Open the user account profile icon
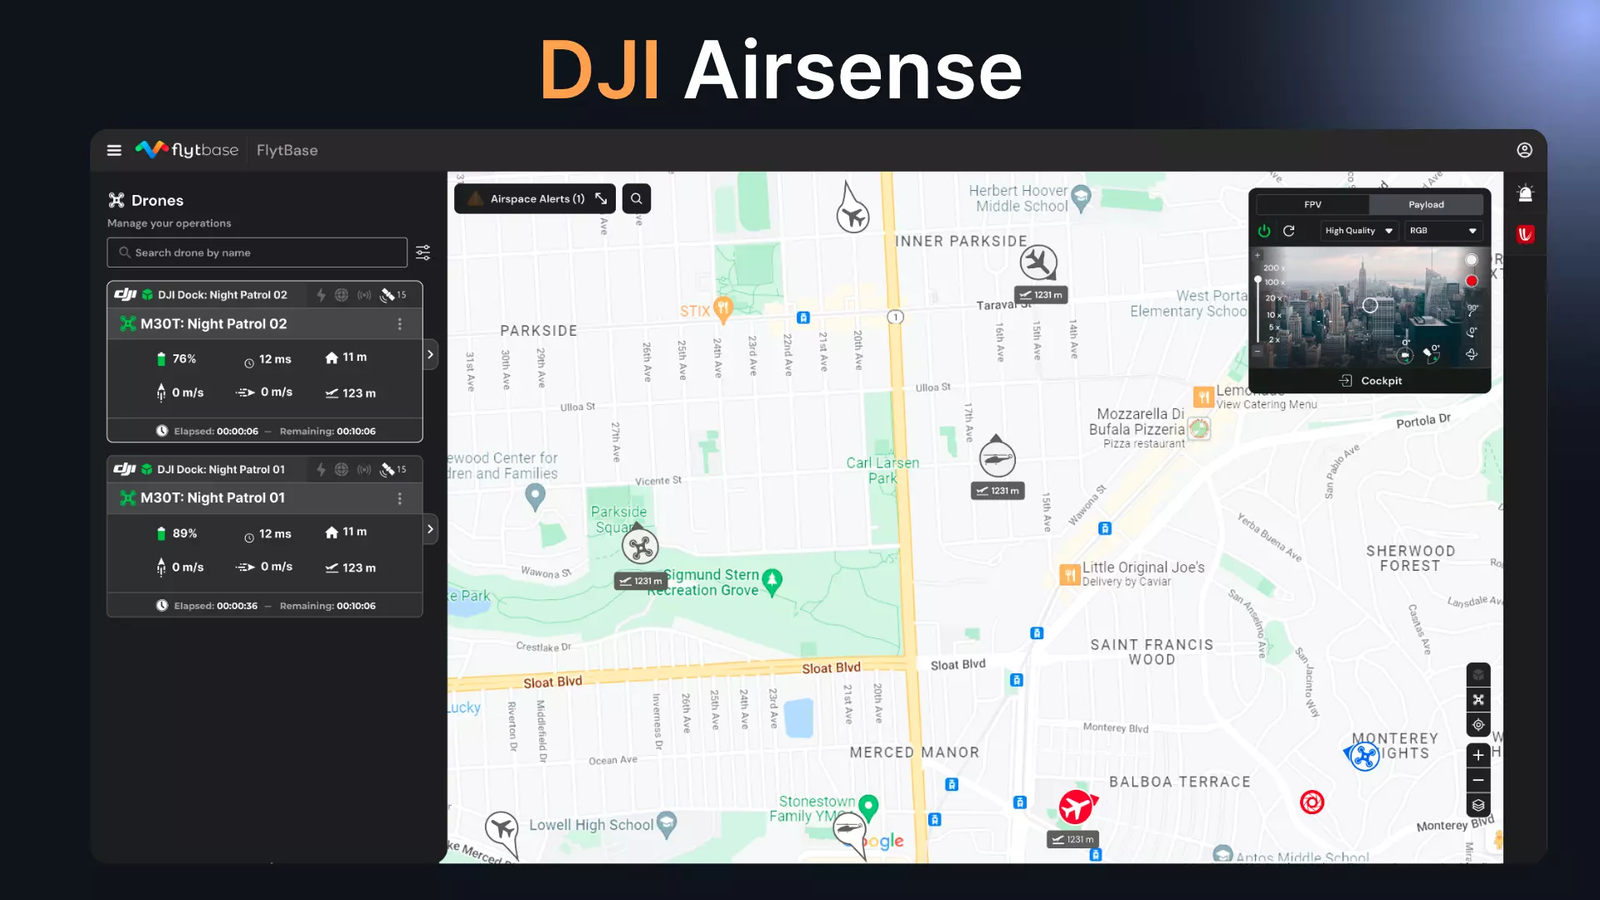 coord(1524,150)
